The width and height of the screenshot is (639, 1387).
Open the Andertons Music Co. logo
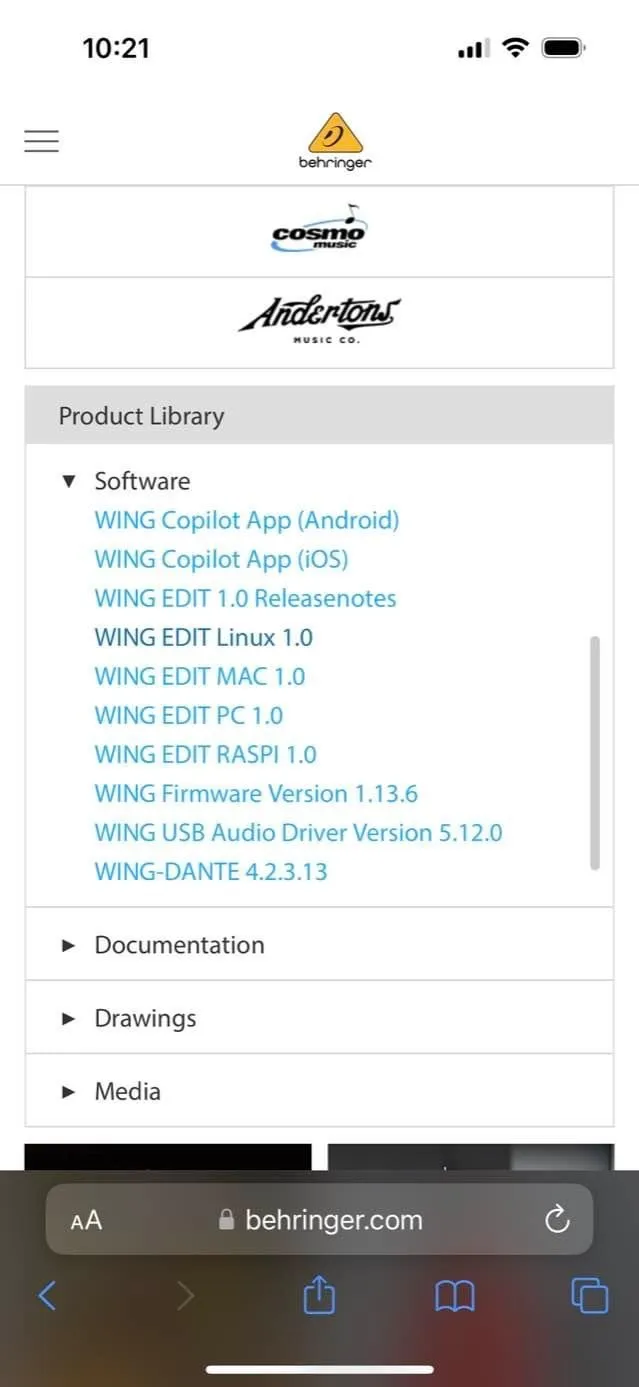[x=319, y=320]
